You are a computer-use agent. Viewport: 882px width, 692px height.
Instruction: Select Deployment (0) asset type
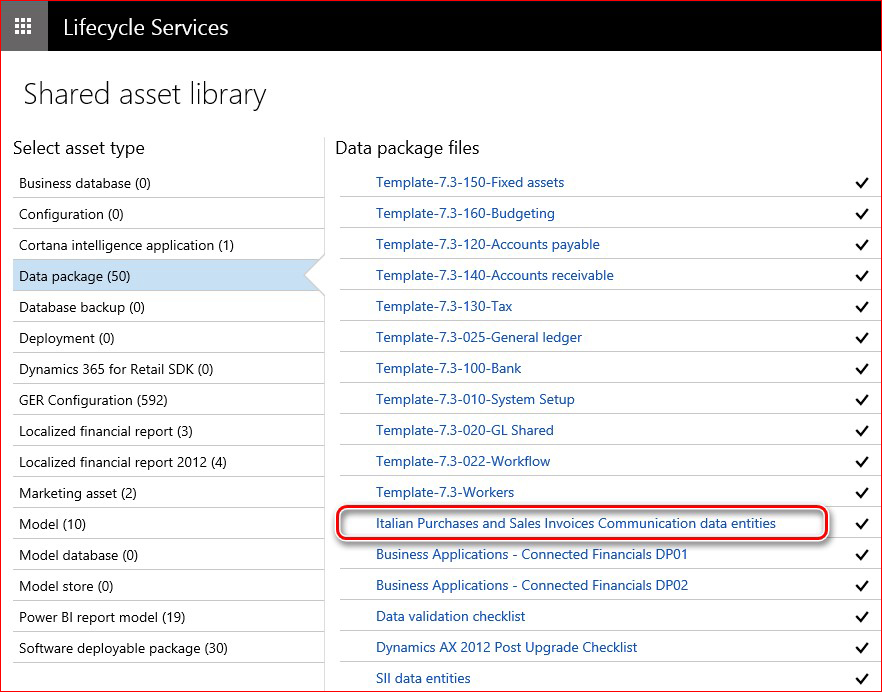tap(168, 338)
